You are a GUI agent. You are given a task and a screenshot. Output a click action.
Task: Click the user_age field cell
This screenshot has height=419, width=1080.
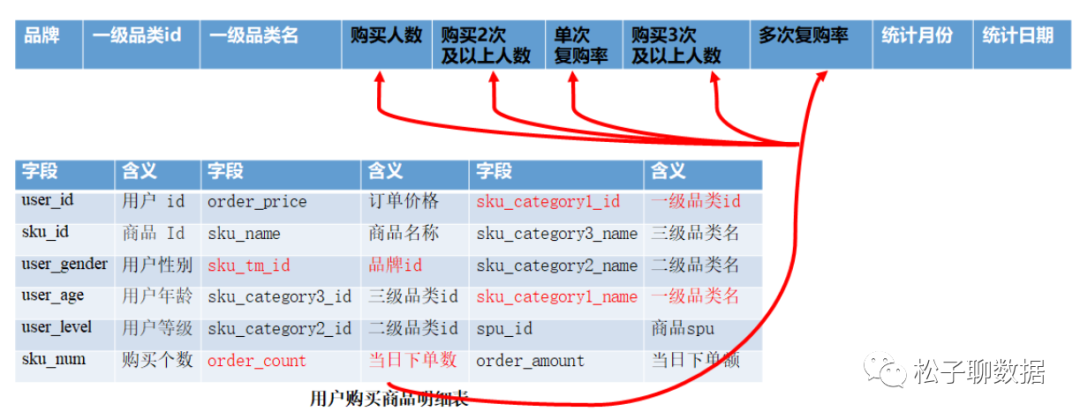click(x=65, y=303)
